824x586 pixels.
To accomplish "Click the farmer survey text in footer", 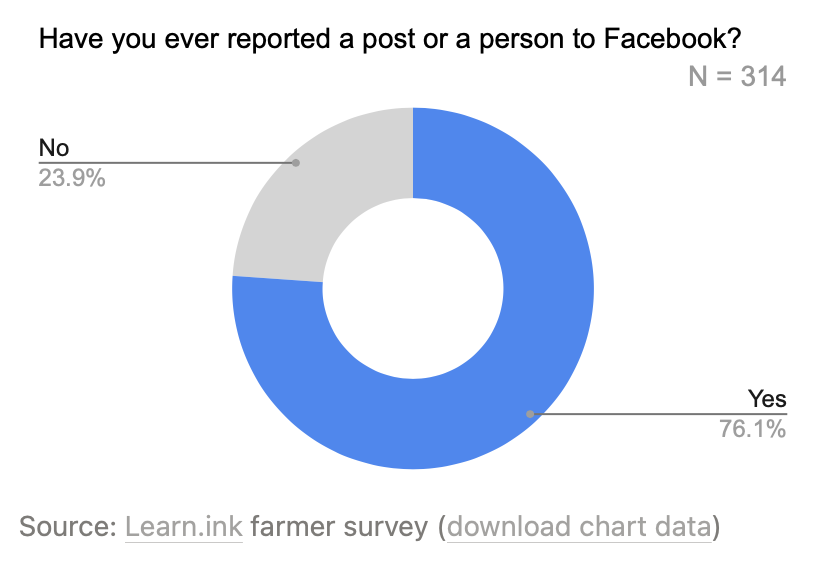I will pos(339,527).
